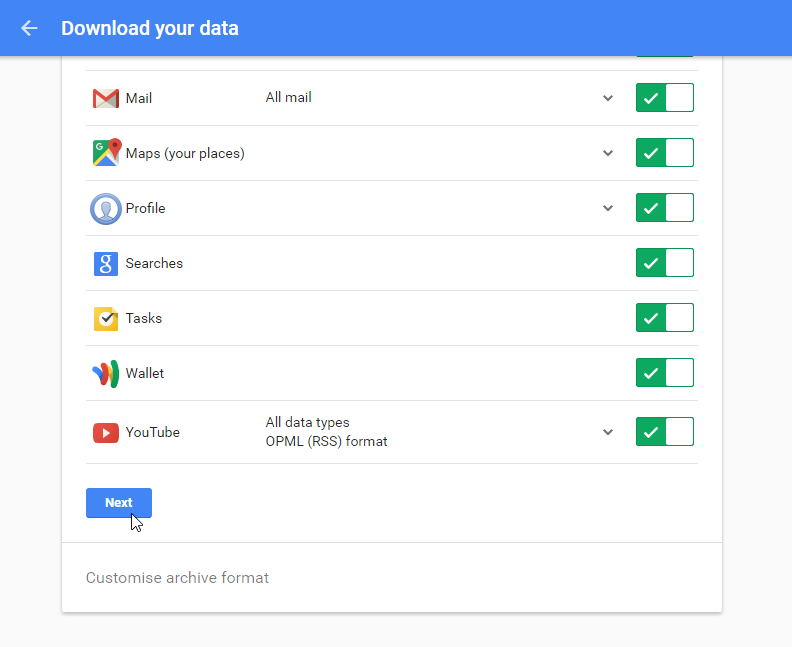792x647 pixels.
Task: Click the 'All mail' text
Action: (288, 97)
